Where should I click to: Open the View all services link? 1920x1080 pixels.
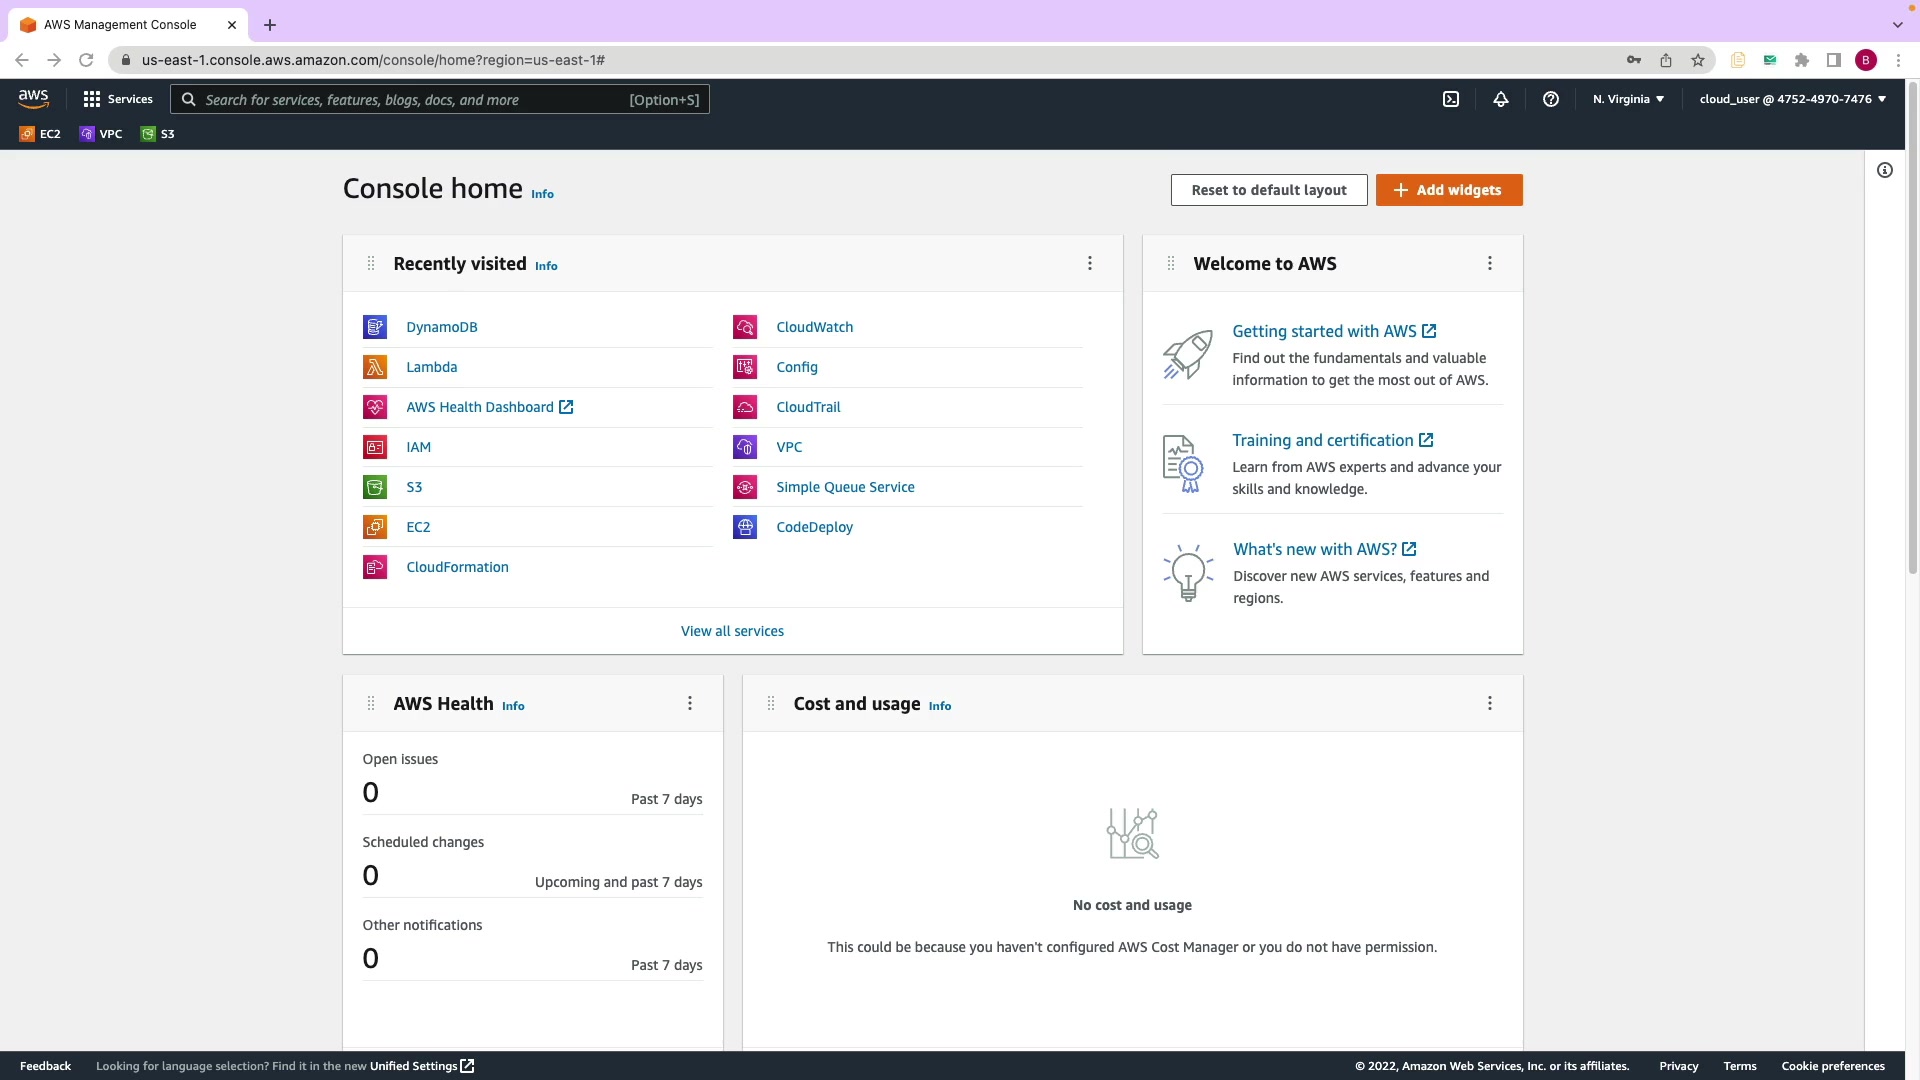(732, 631)
